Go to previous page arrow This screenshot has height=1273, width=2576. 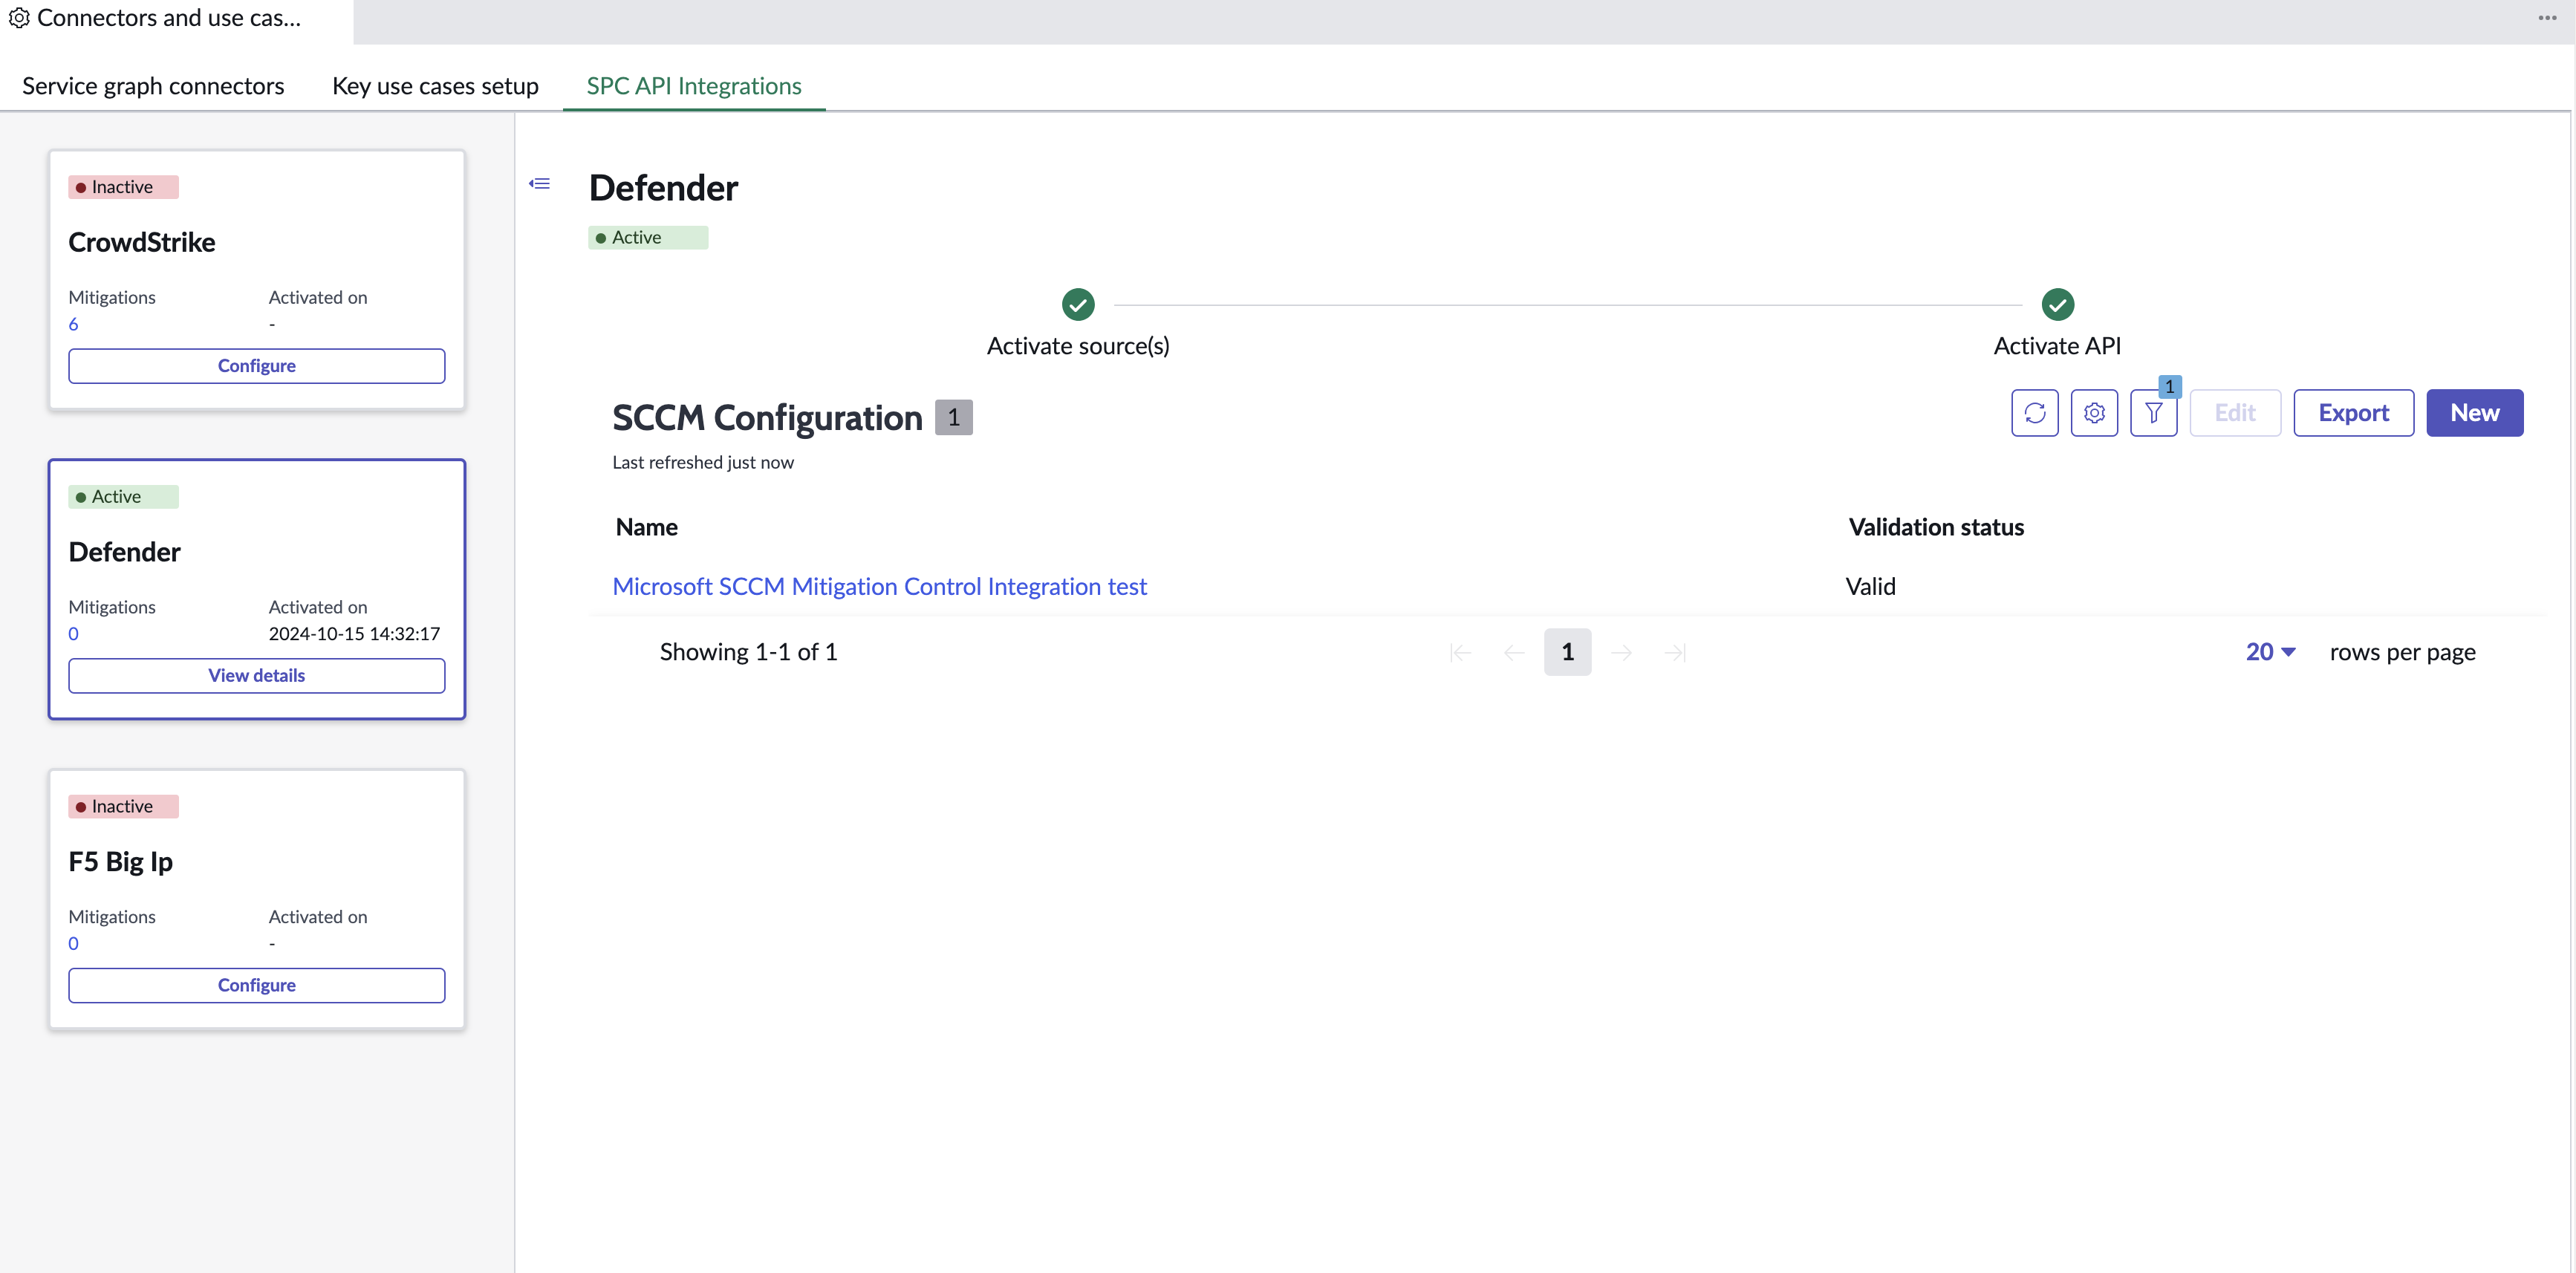coord(1514,653)
